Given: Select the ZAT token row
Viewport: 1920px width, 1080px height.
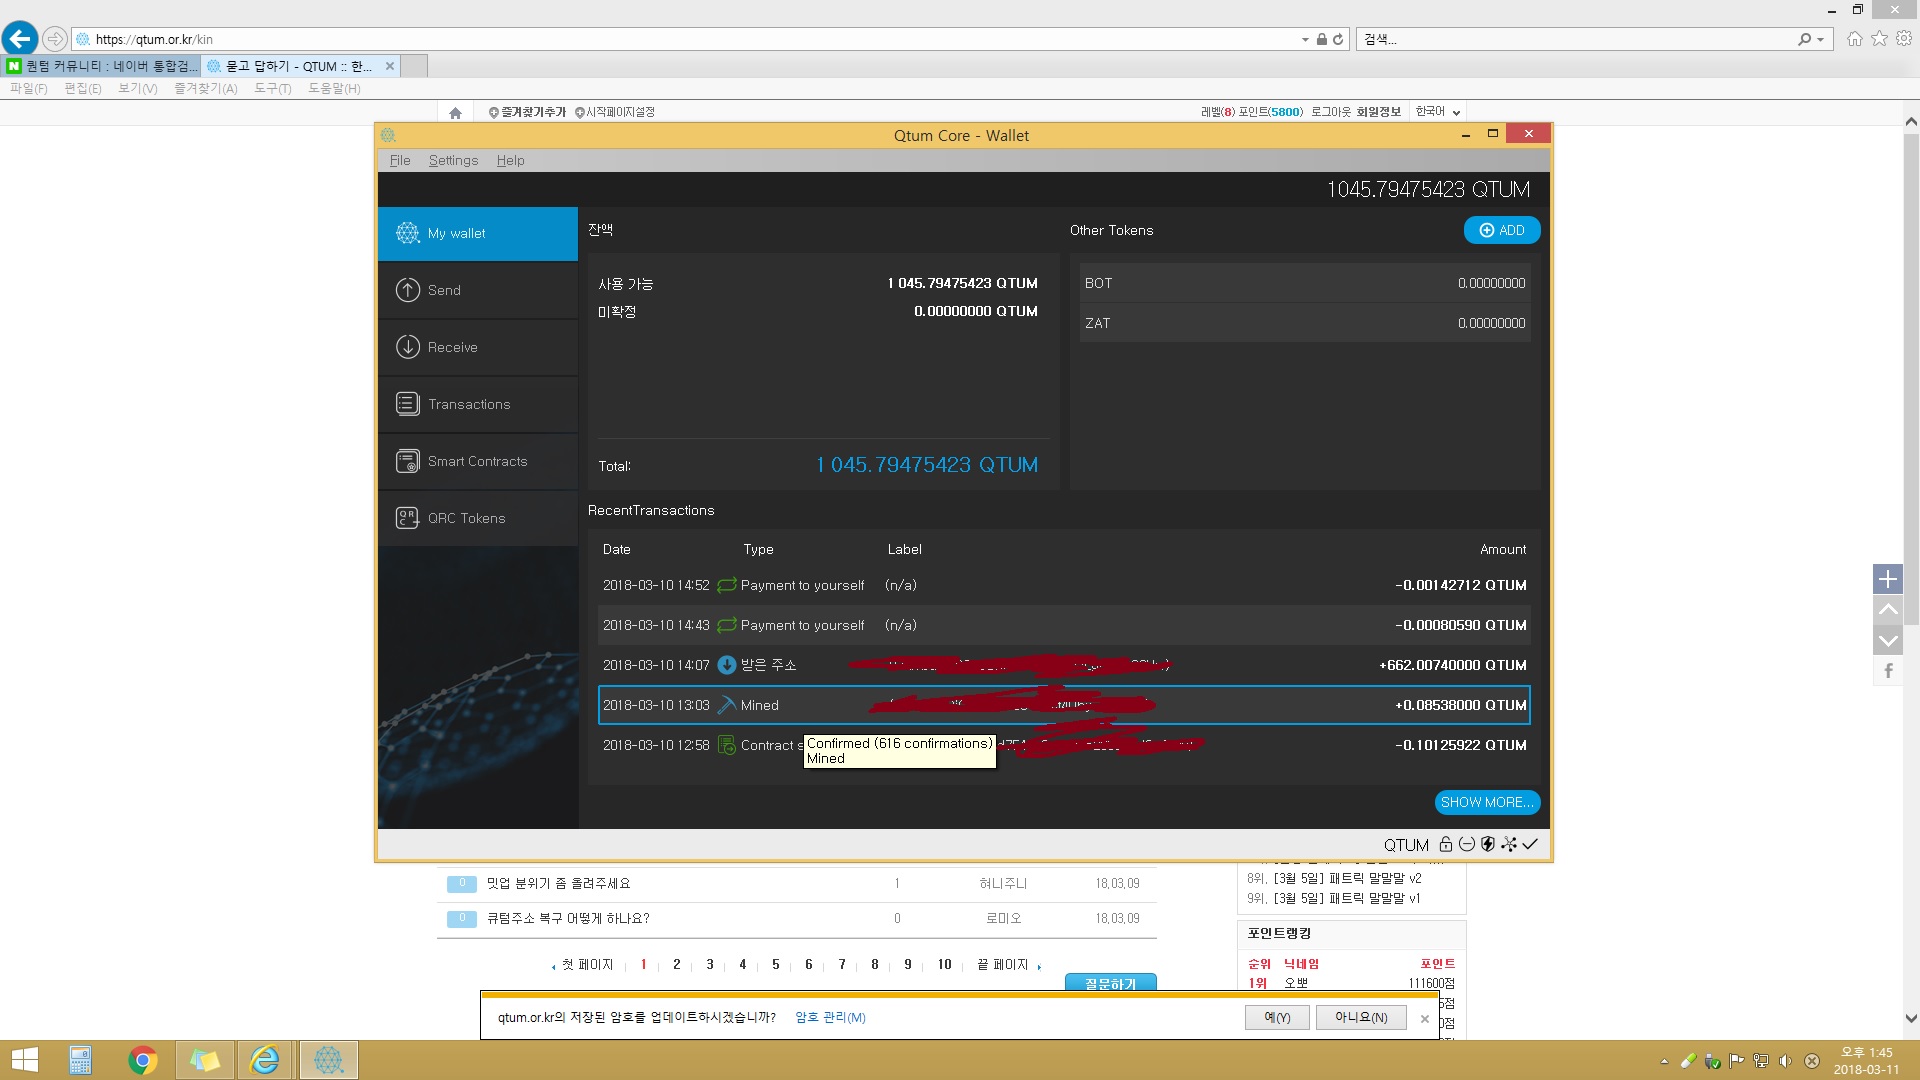Looking at the screenshot, I should pos(1305,323).
